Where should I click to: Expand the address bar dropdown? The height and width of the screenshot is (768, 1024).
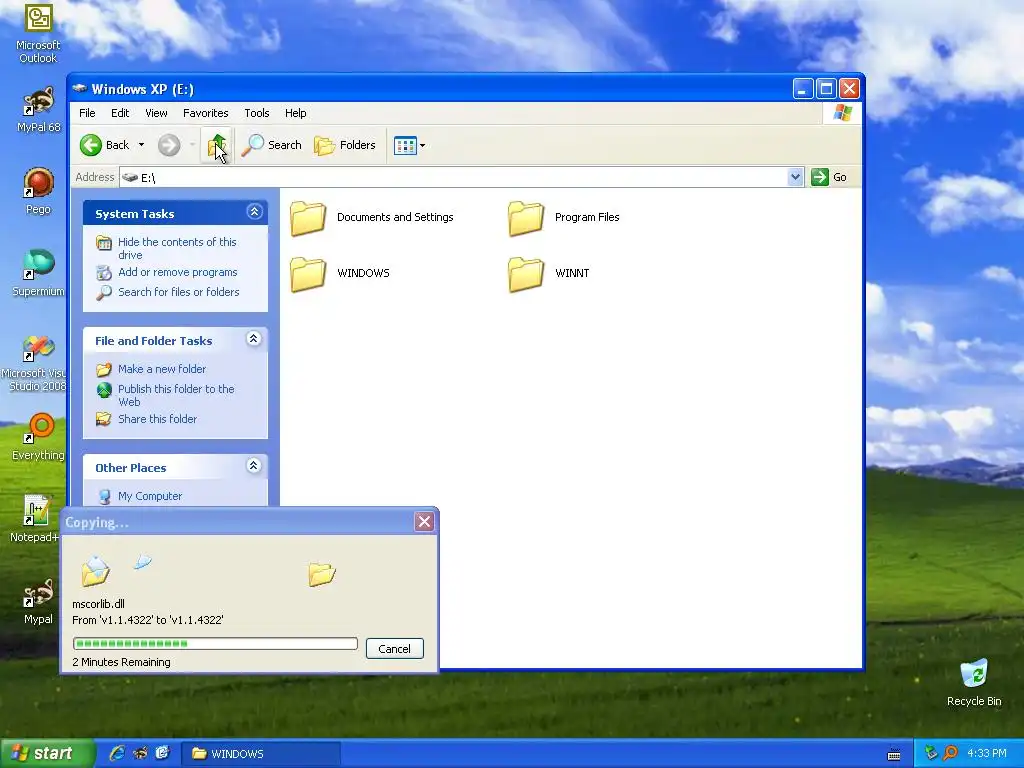(x=795, y=177)
